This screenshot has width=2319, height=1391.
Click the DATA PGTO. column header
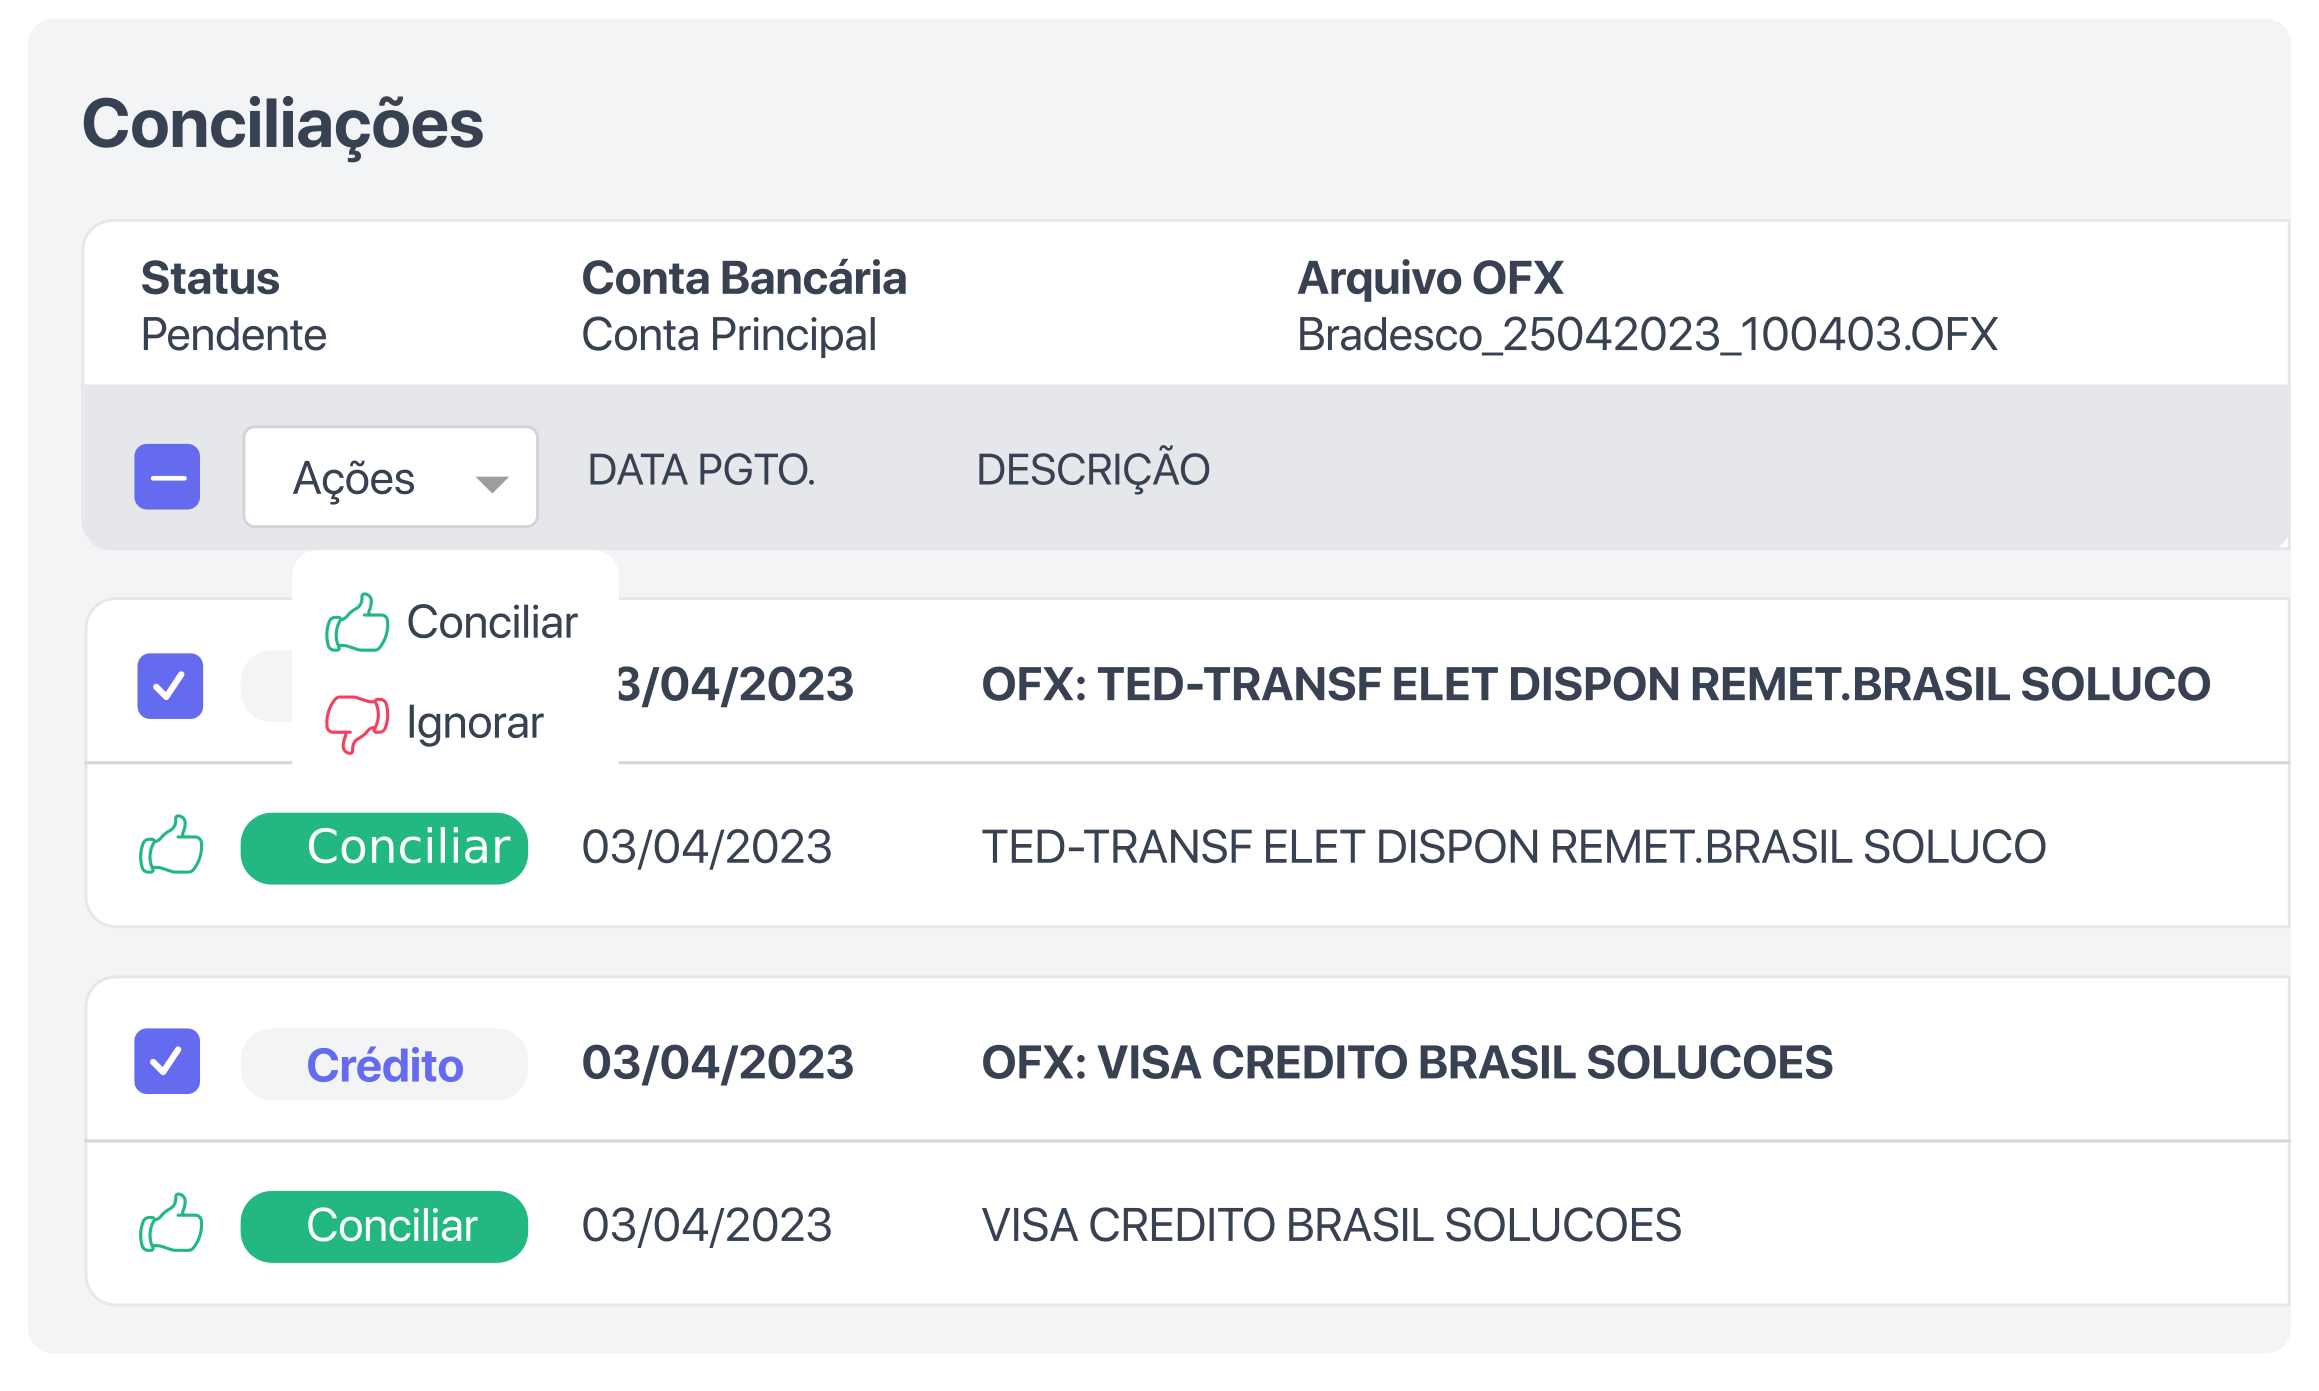tap(701, 470)
